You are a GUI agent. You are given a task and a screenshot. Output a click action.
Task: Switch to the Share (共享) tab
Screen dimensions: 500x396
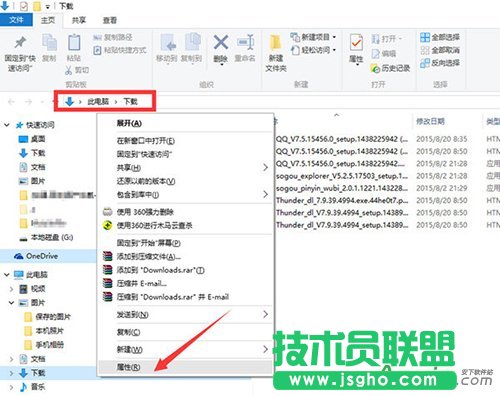pos(79,20)
